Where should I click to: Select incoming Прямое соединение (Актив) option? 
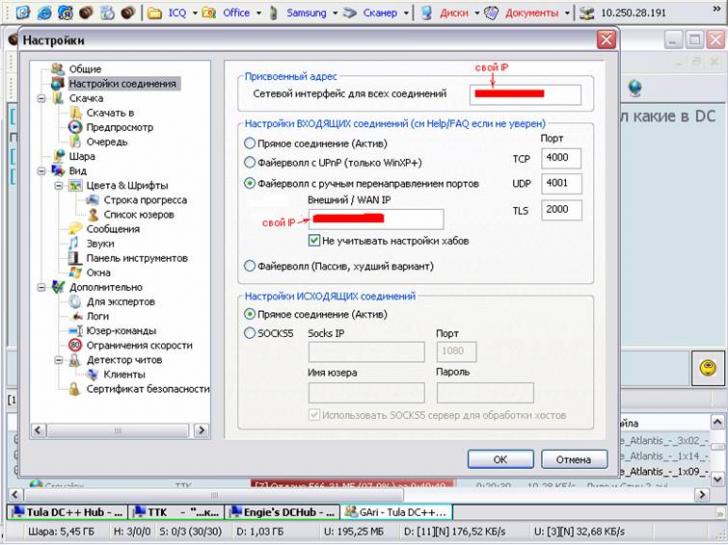click(x=250, y=144)
